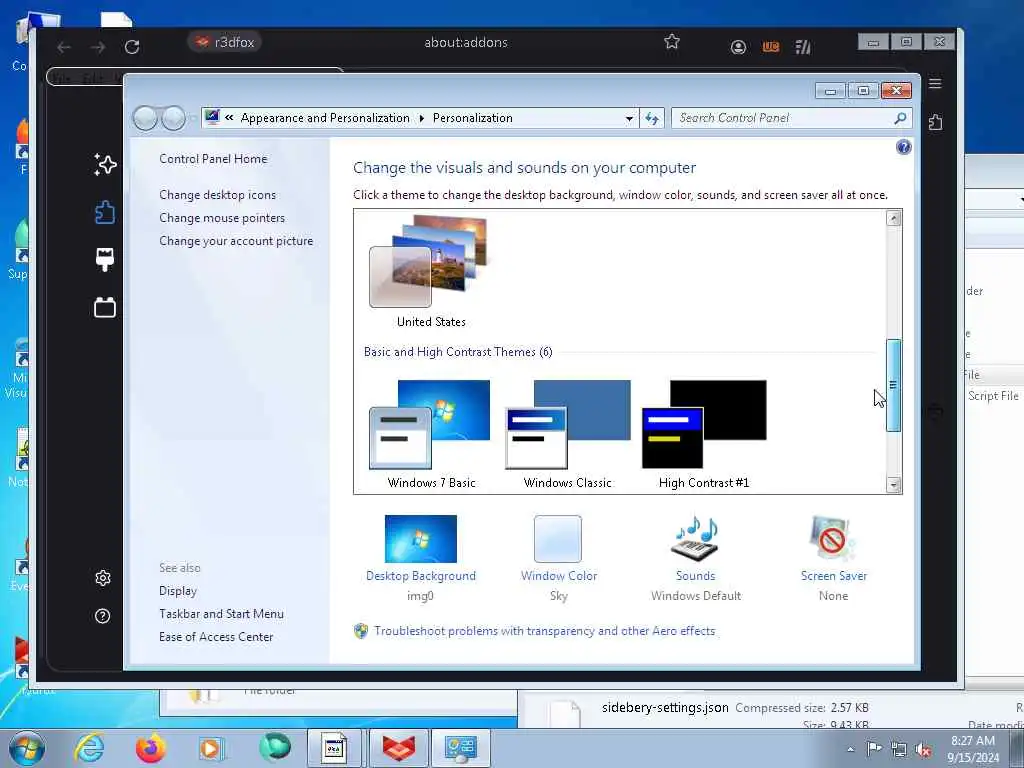Open the uBlock extension icon in r3dfox
The width and height of the screenshot is (1024, 768).
(771, 47)
